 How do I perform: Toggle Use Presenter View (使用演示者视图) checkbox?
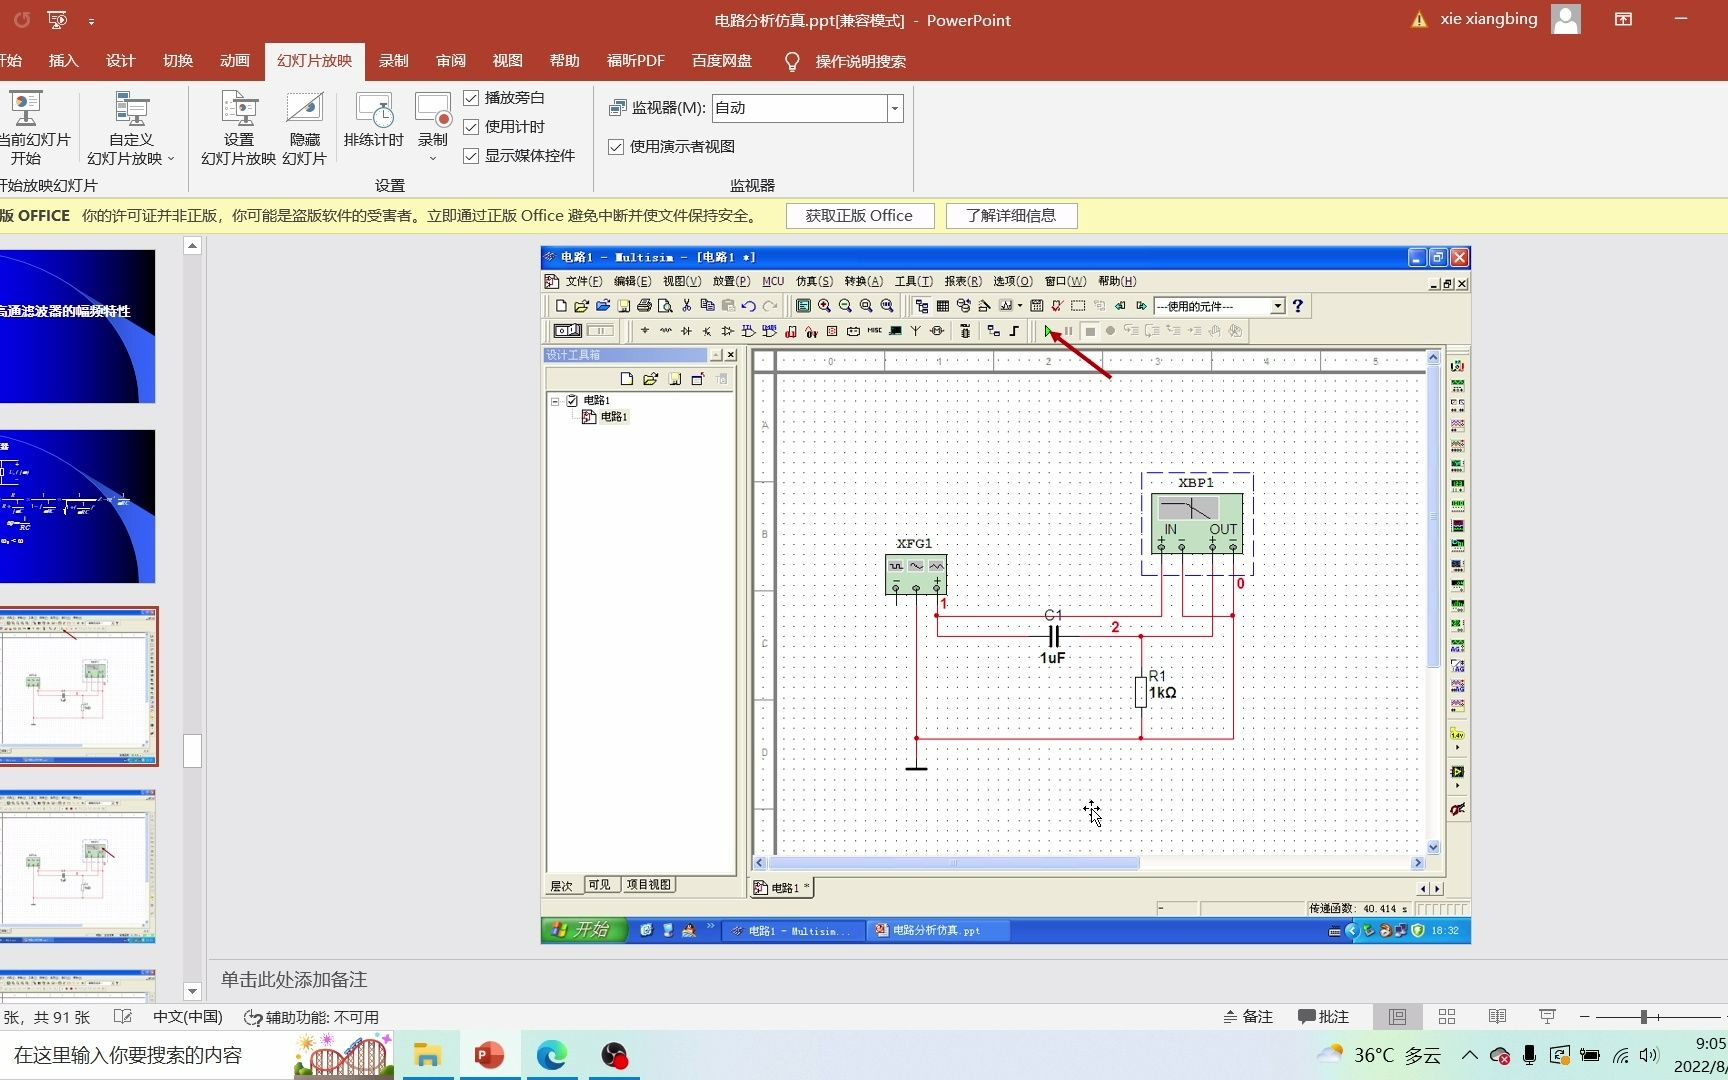point(616,147)
